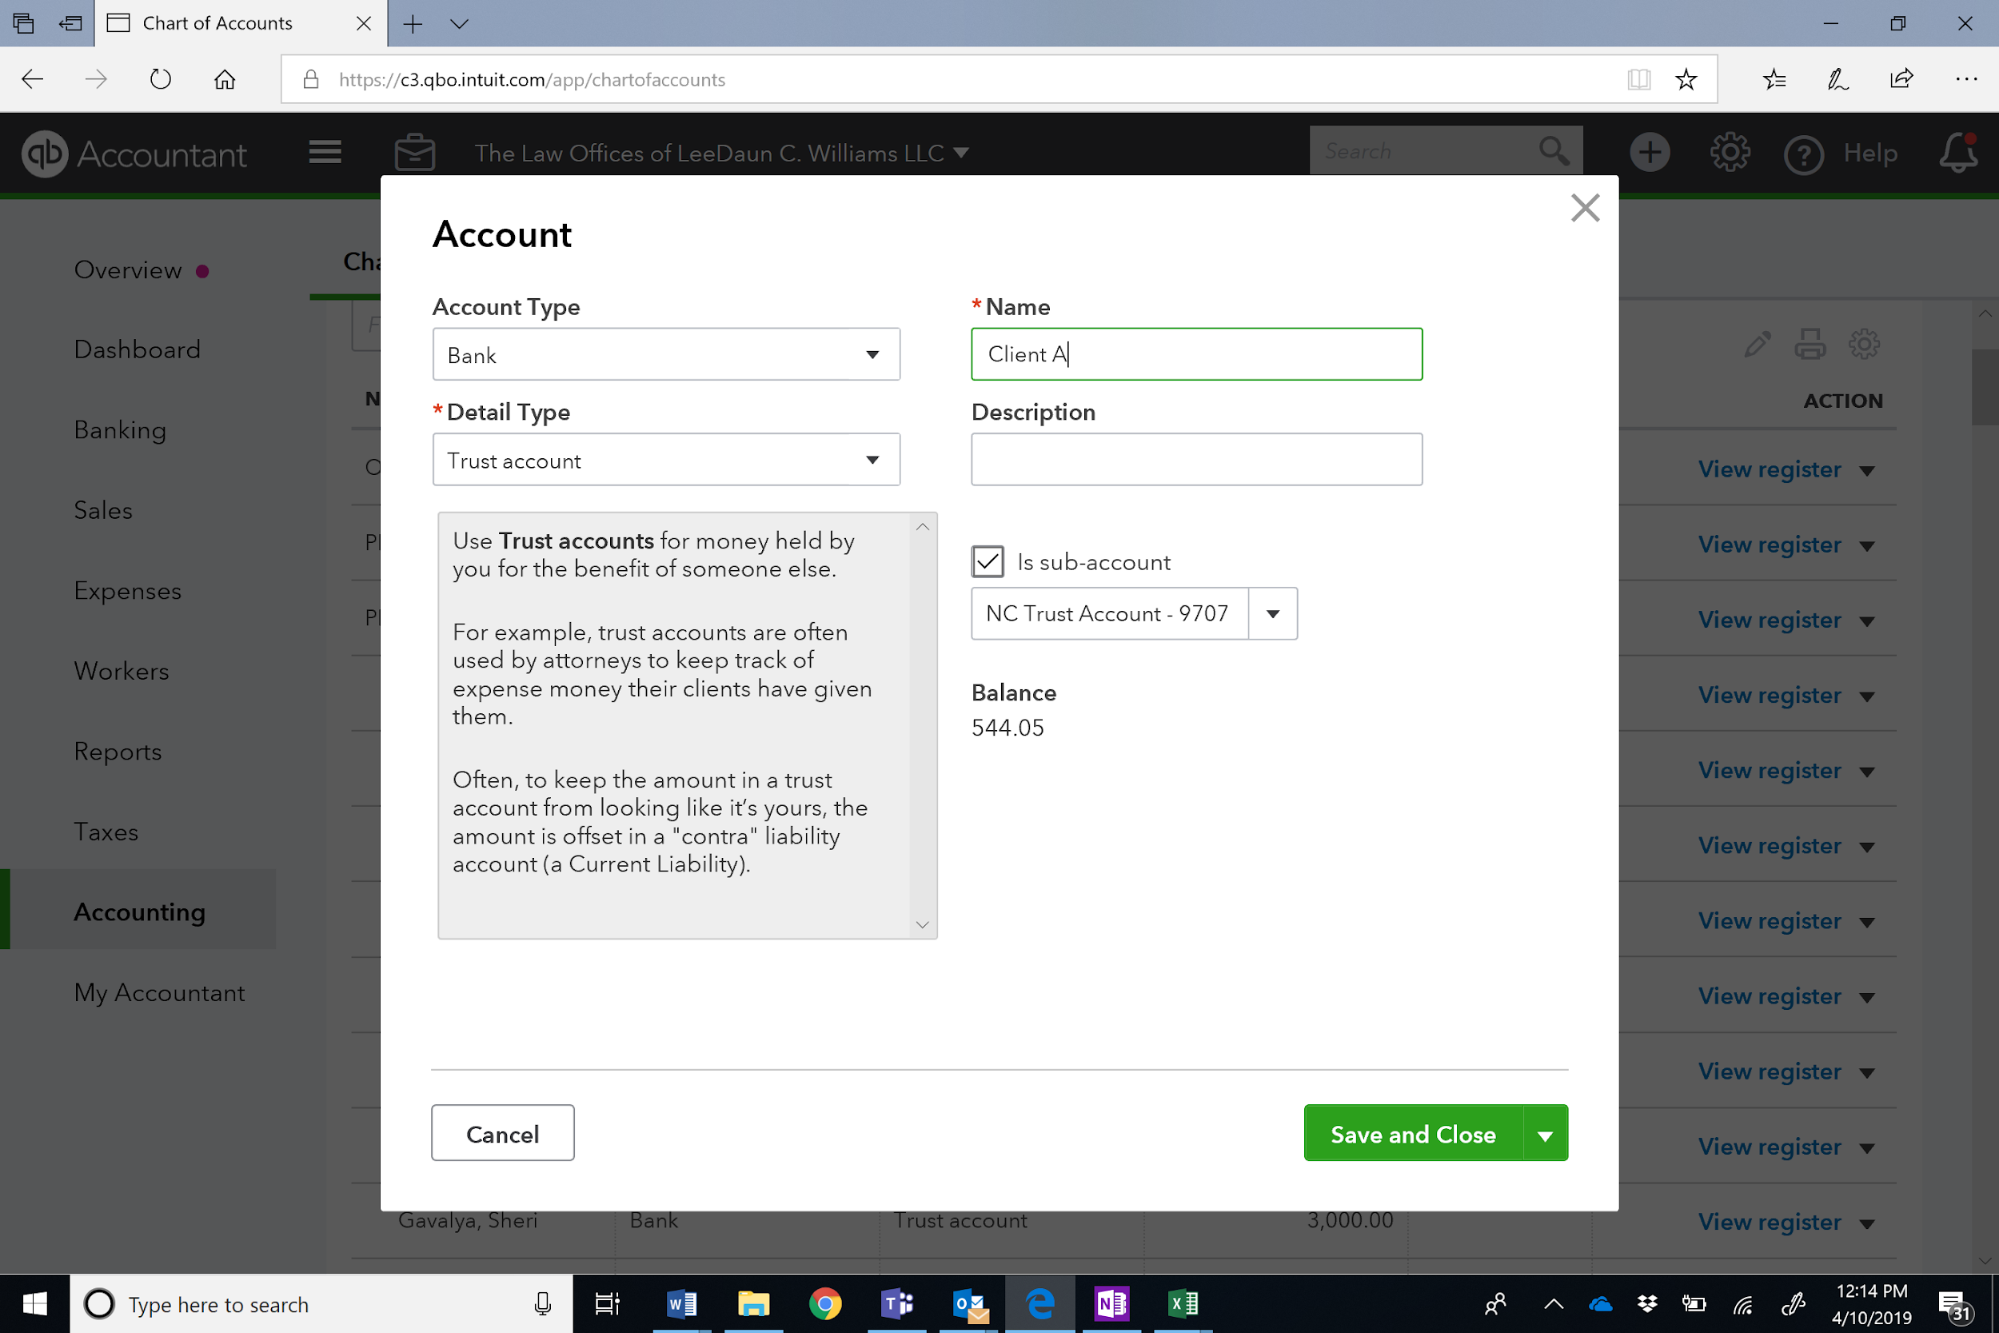1999x1333 pixels.
Task: Open the Create menu with the plus icon
Action: [1650, 152]
